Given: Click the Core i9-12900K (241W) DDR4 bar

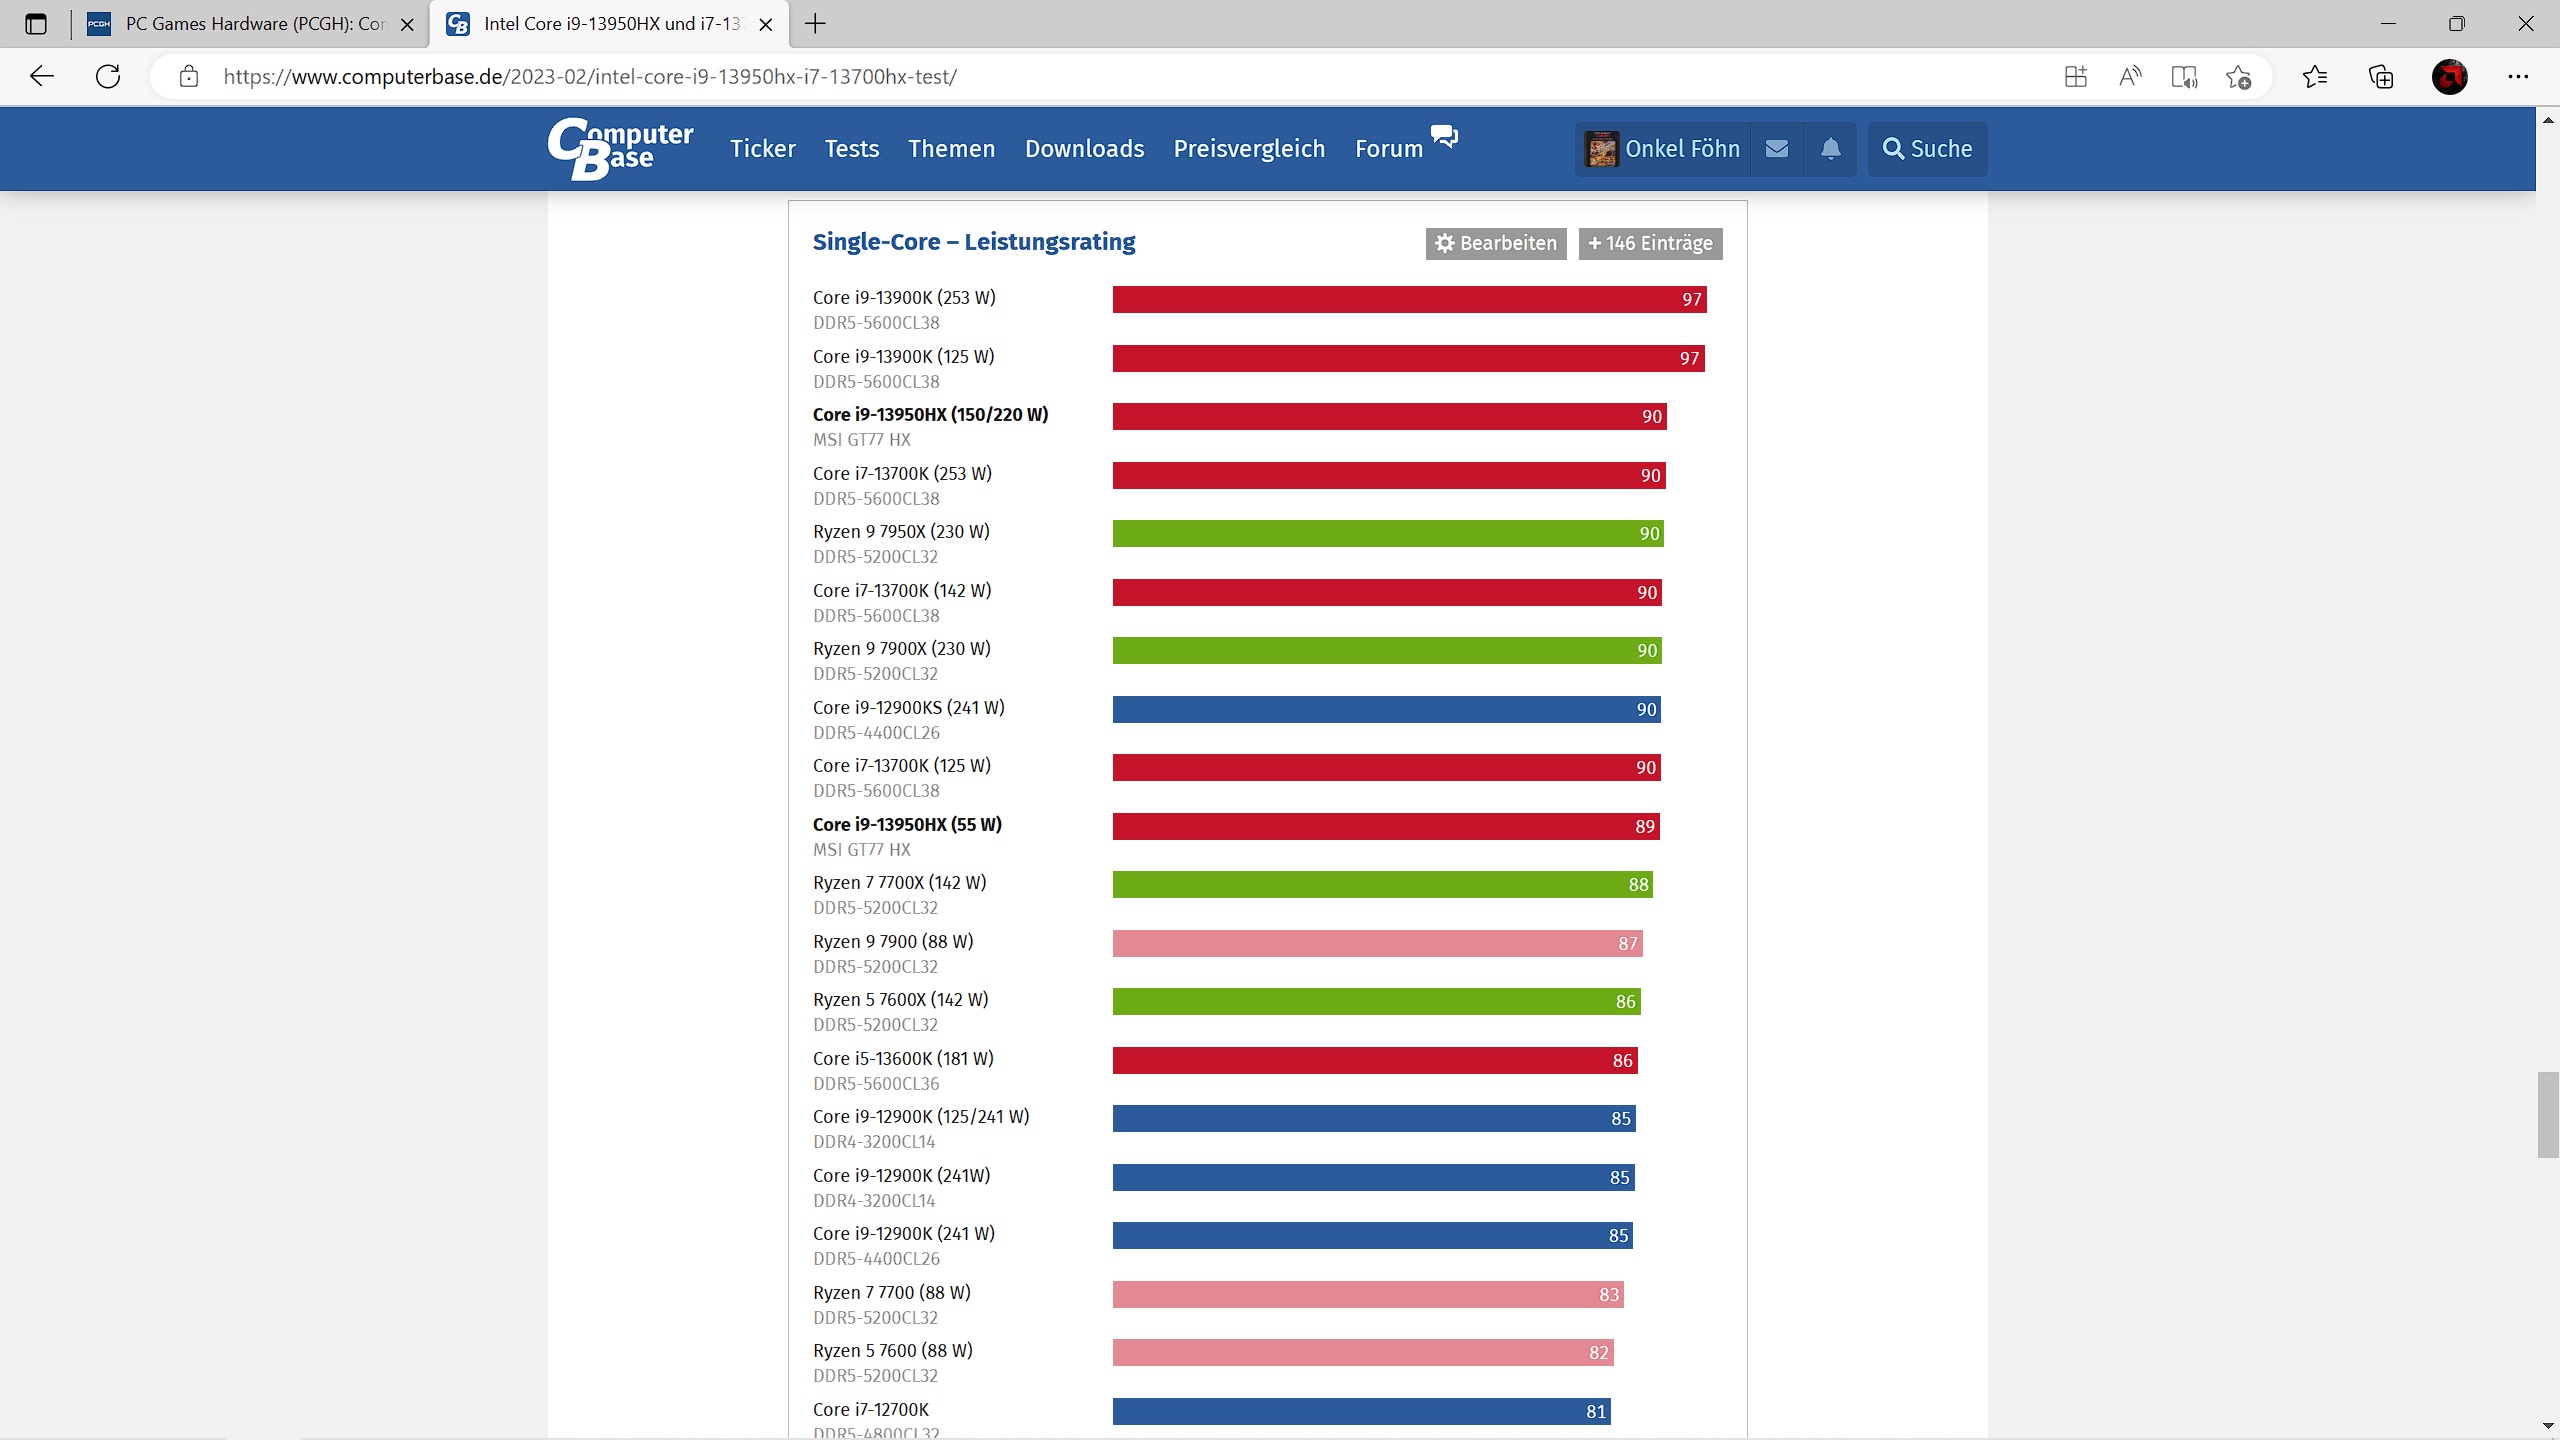Looking at the screenshot, I should click(x=1373, y=1177).
